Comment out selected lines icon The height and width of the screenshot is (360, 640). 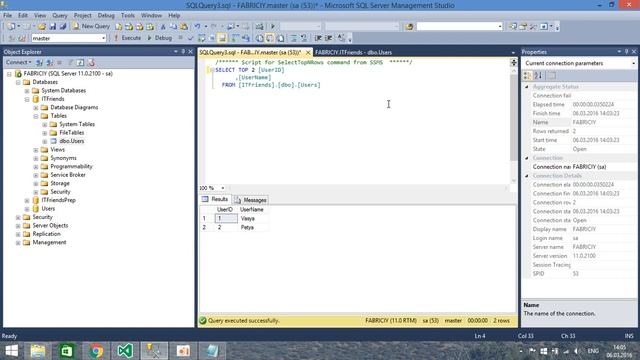[x=293, y=38]
